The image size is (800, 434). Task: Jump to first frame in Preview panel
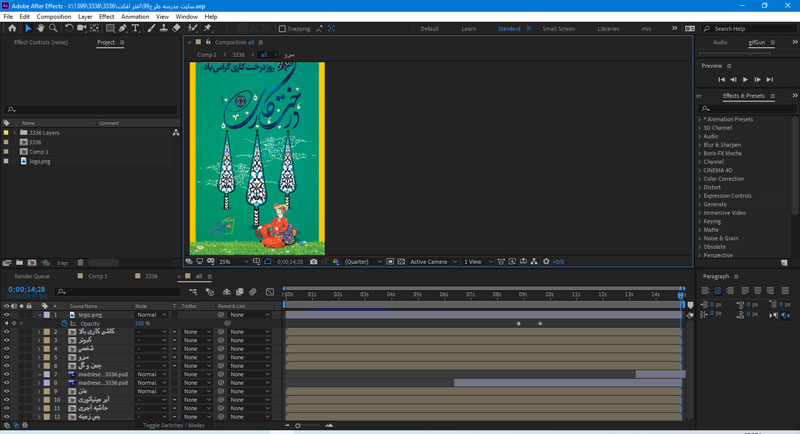[x=721, y=80]
